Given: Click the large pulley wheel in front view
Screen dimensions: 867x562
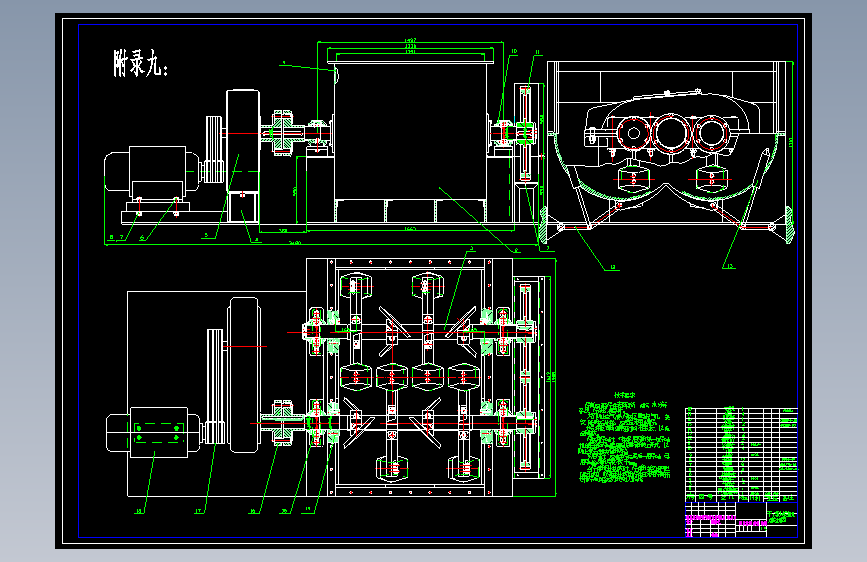Looking at the screenshot, I should [x=243, y=141].
